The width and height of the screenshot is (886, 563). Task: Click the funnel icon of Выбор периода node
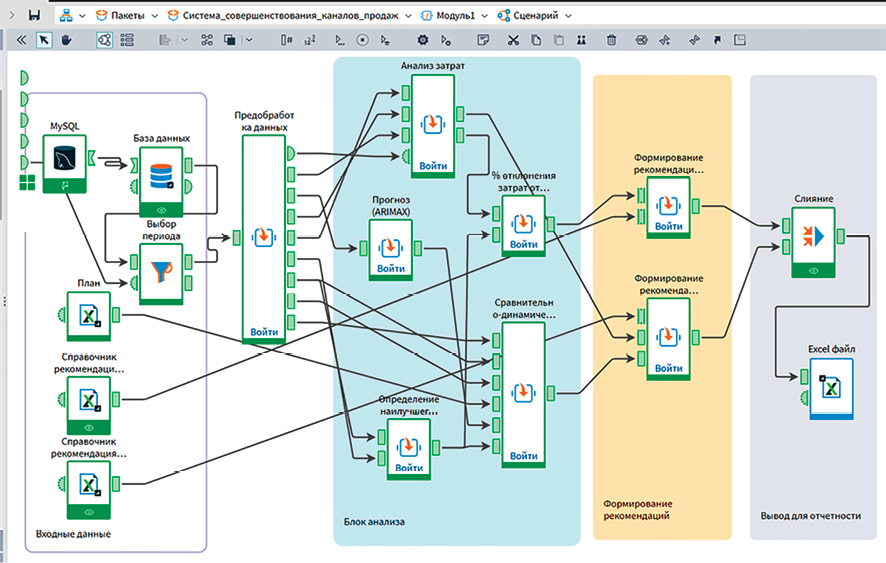point(160,268)
